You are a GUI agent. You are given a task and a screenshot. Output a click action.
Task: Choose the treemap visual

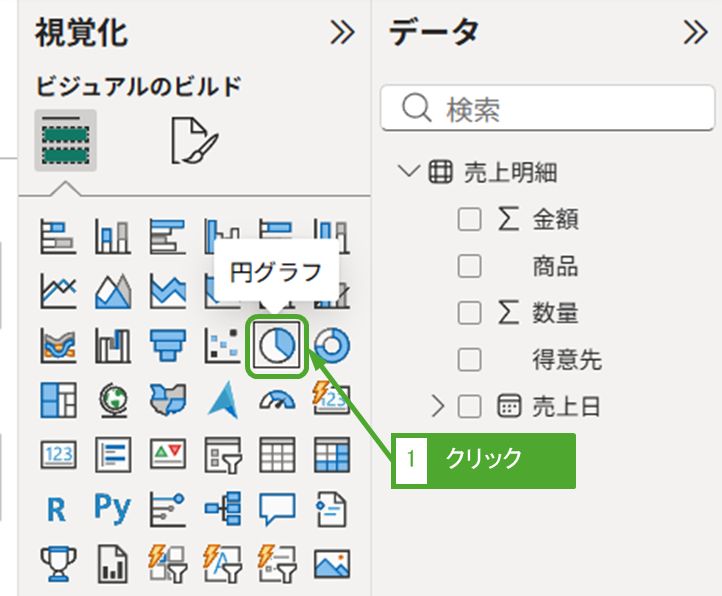click(x=58, y=399)
